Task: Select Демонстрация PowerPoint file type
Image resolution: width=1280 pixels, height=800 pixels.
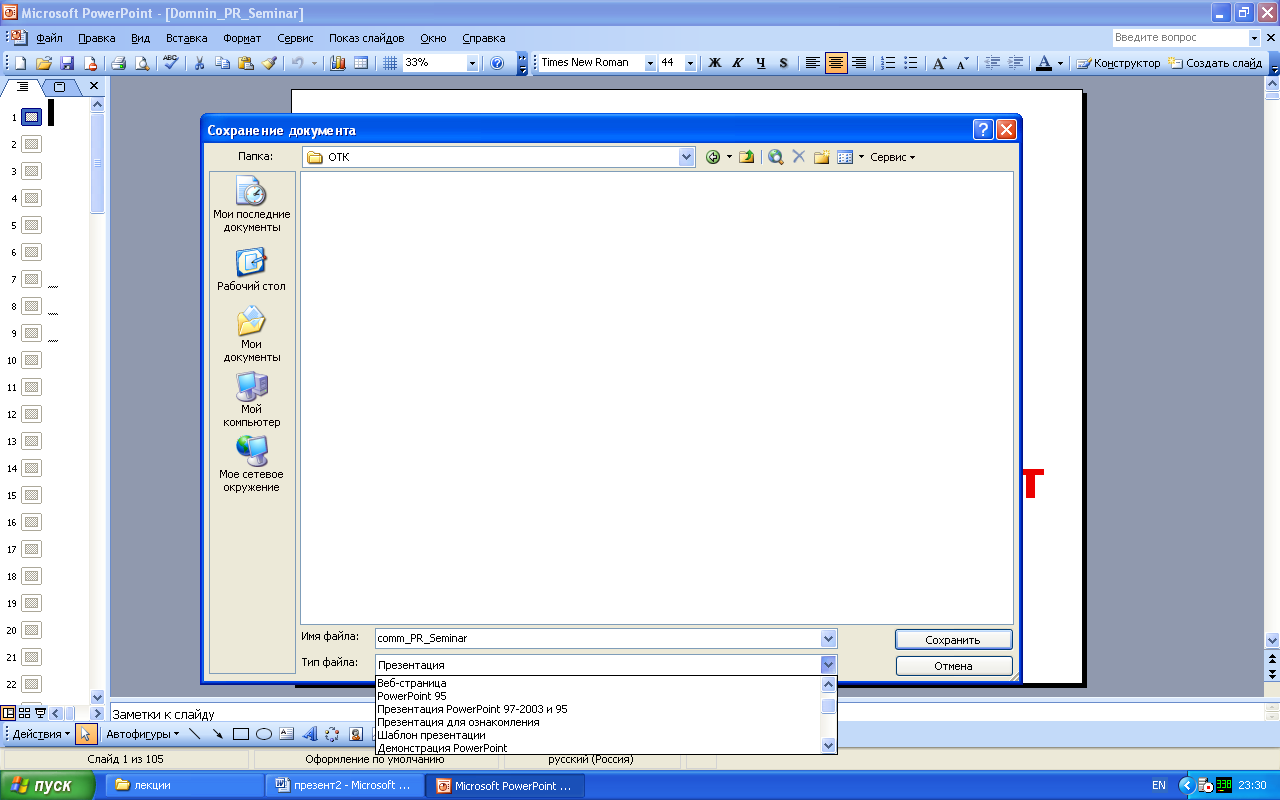Action: coord(598,748)
